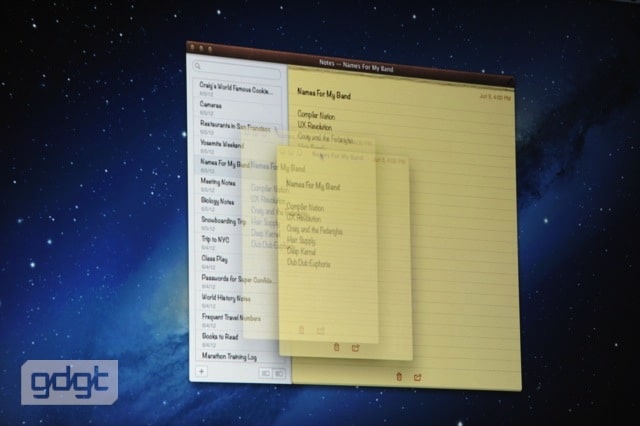640x426 pixels.
Task: Create a new note with plus button
Action: (x=202, y=371)
